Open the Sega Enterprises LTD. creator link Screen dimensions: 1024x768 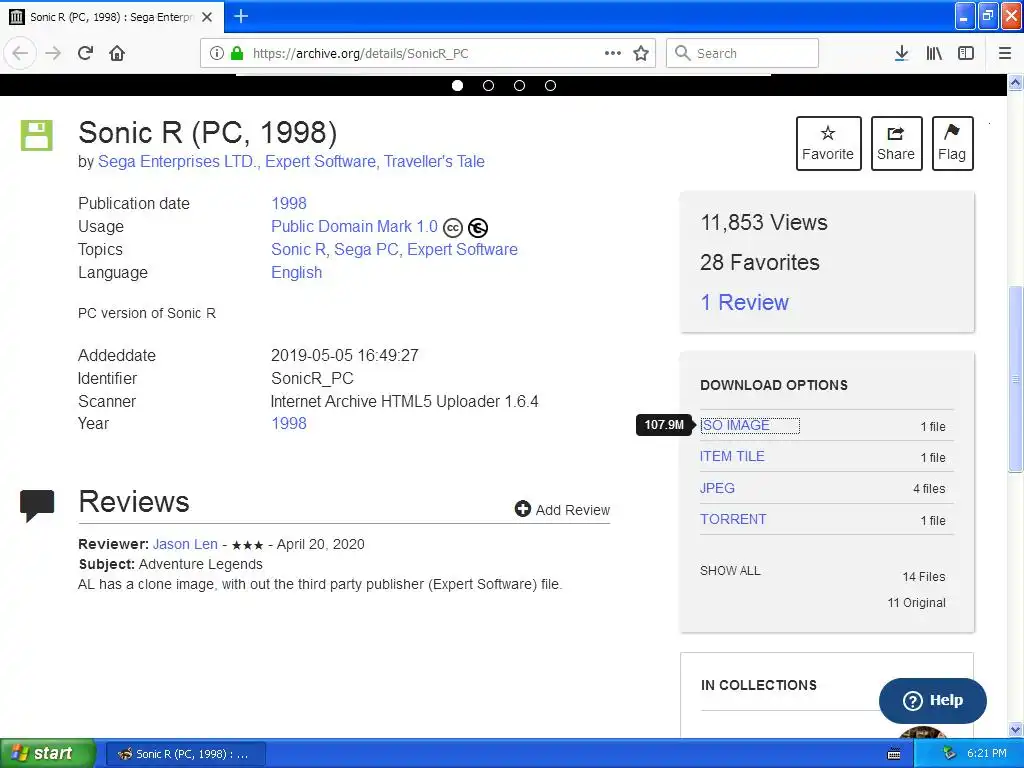178,161
